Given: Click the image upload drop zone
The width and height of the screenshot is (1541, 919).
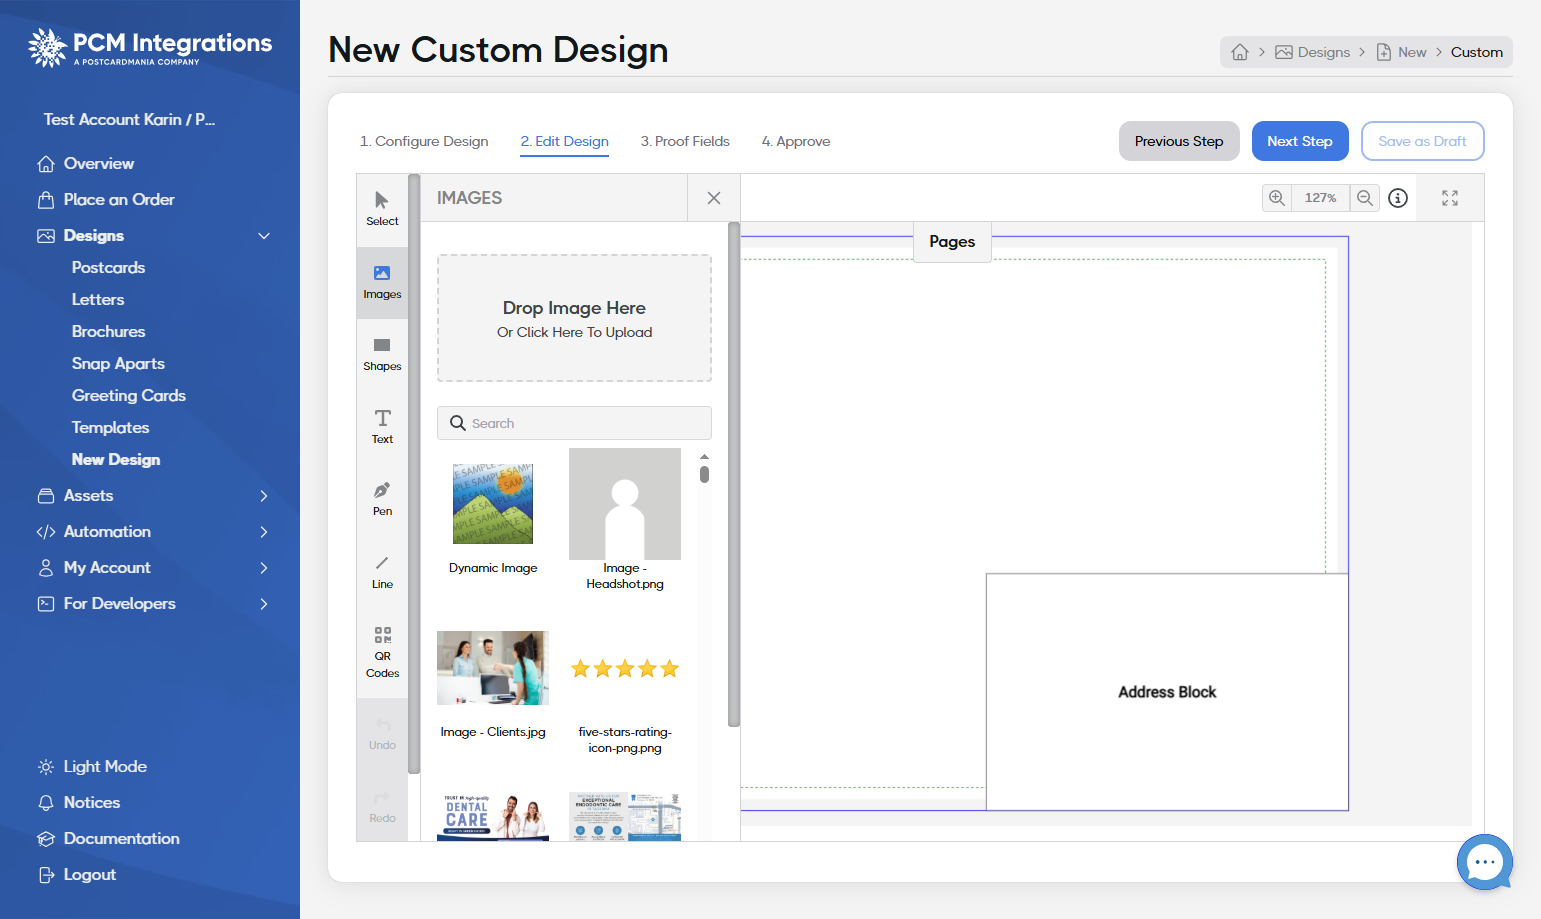Looking at the screenshot, I should click(574, 318).
